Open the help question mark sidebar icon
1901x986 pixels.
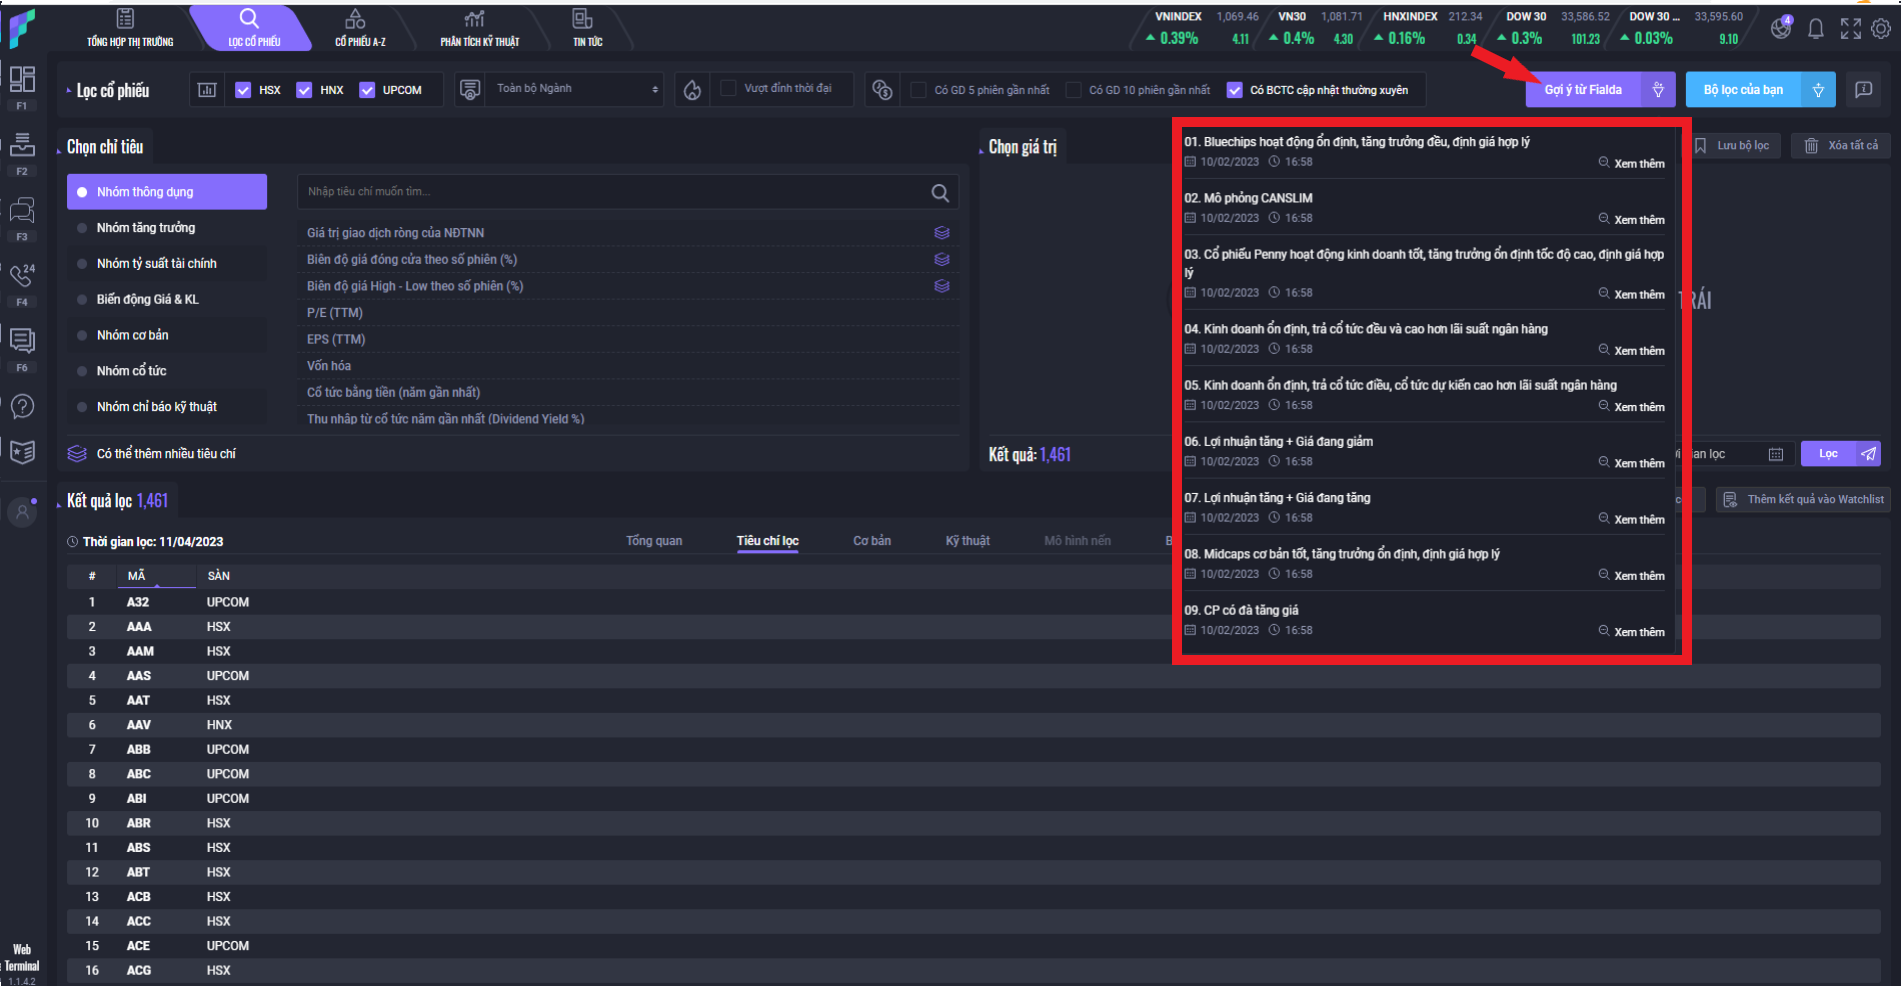pyautogui.click(x=22, y=407)
